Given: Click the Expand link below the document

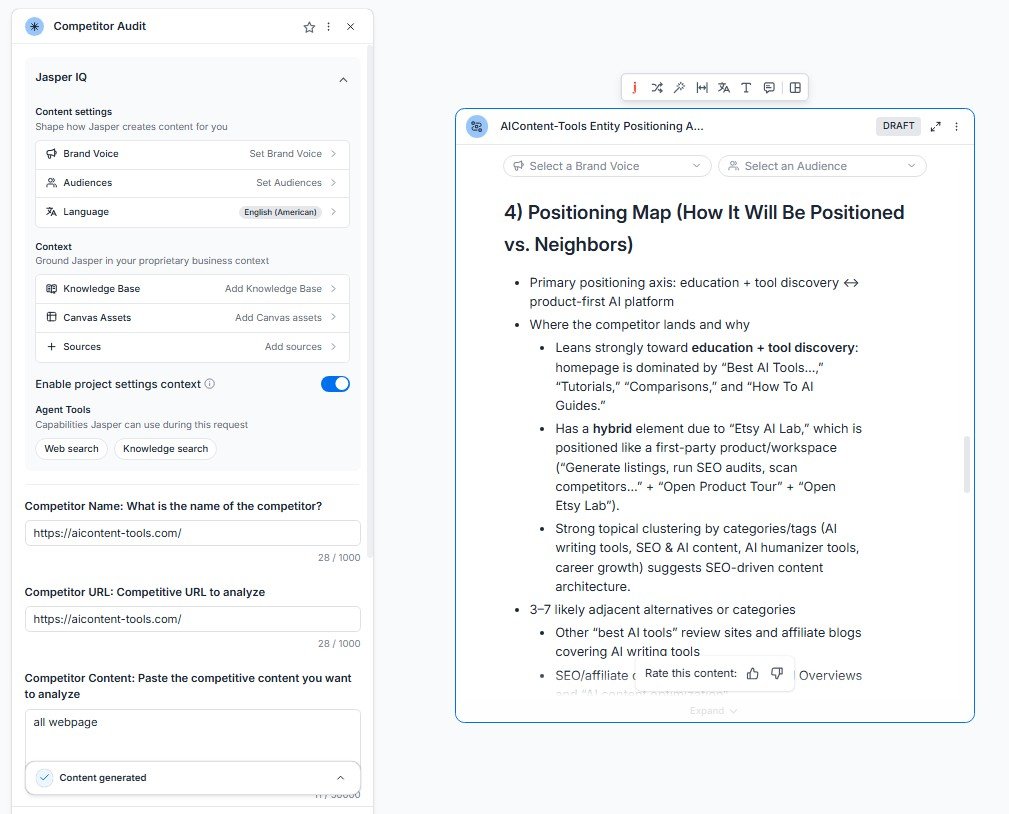Looking at the screenshot, I should pos(713,710).
